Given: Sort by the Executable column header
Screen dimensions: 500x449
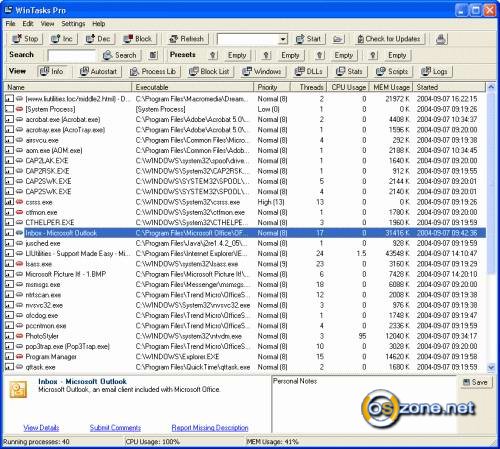Looking at the screenshot, I should (193, 87).
